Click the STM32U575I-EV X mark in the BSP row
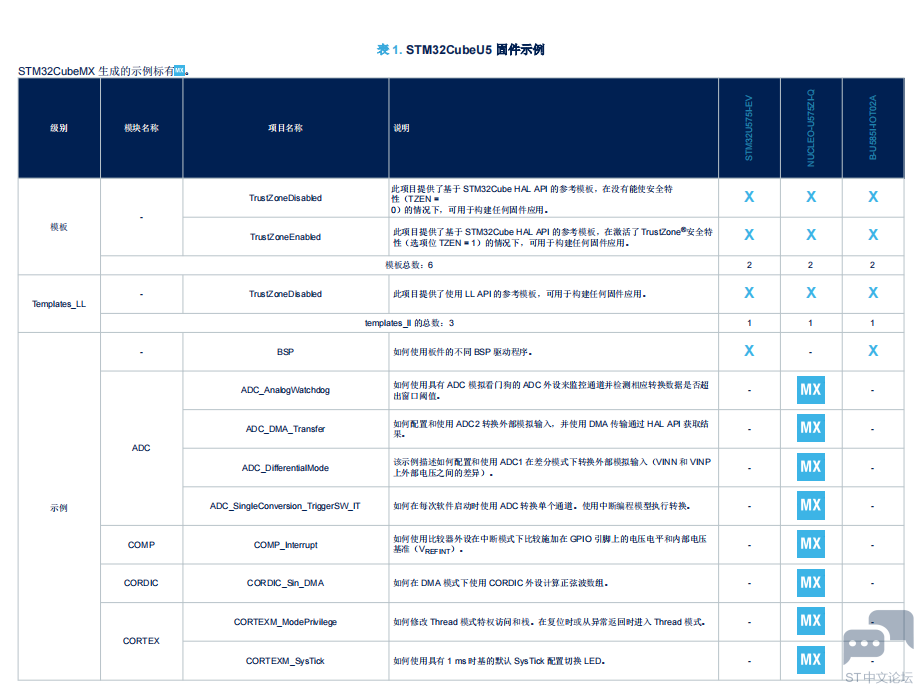This screenshot has width=922, height=693. point(749,351)
